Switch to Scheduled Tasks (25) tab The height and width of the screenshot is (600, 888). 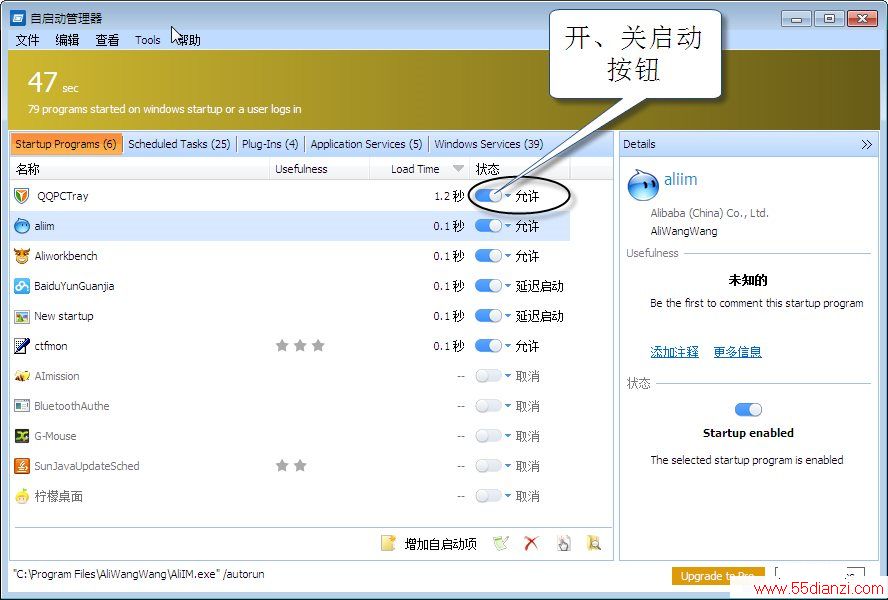[x=179, y=144]
